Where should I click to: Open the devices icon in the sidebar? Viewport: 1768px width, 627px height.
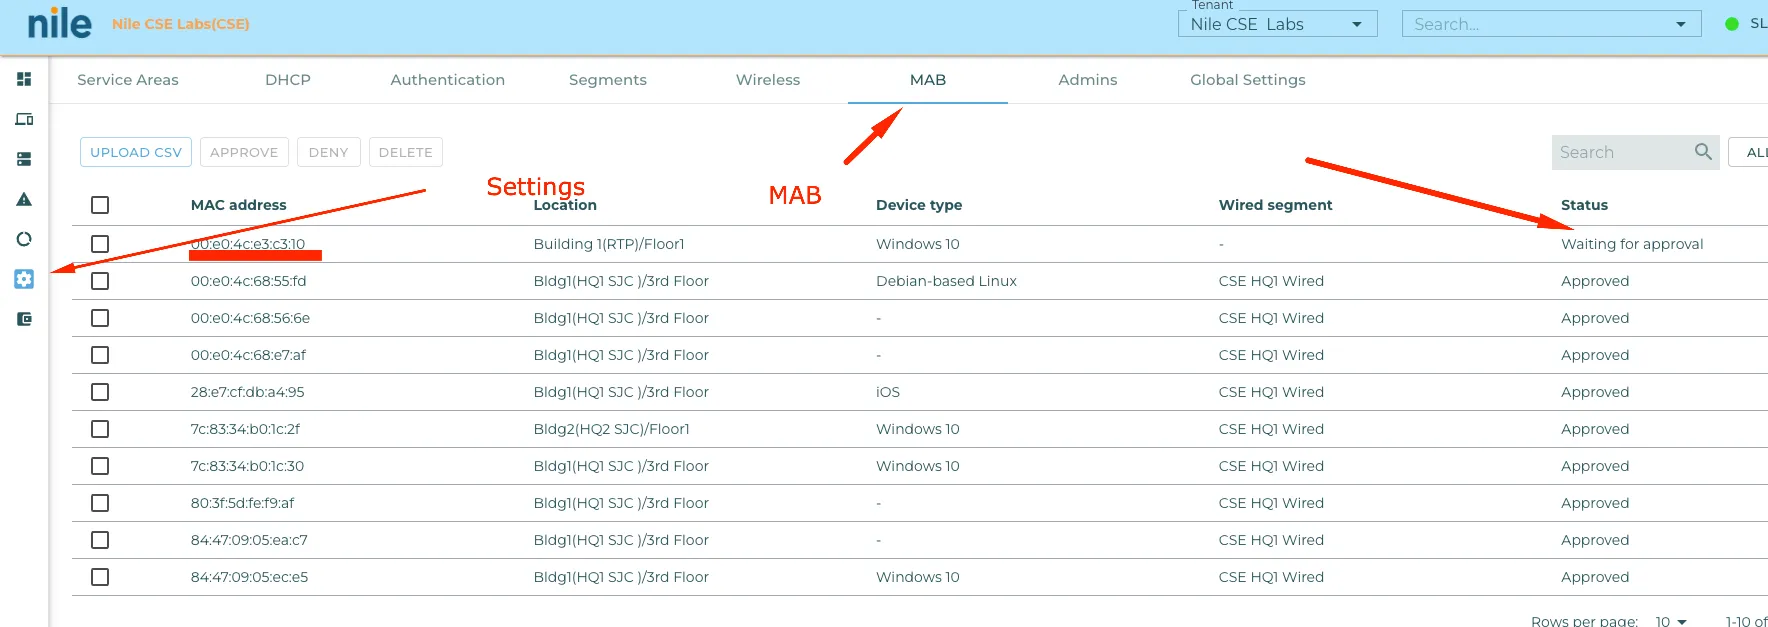[x=24, y=119]
